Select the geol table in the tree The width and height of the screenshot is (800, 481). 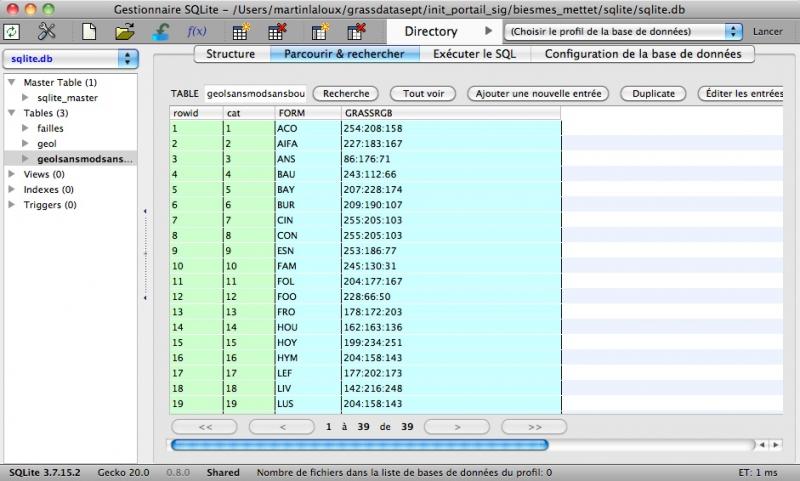[x=47, y=144]
